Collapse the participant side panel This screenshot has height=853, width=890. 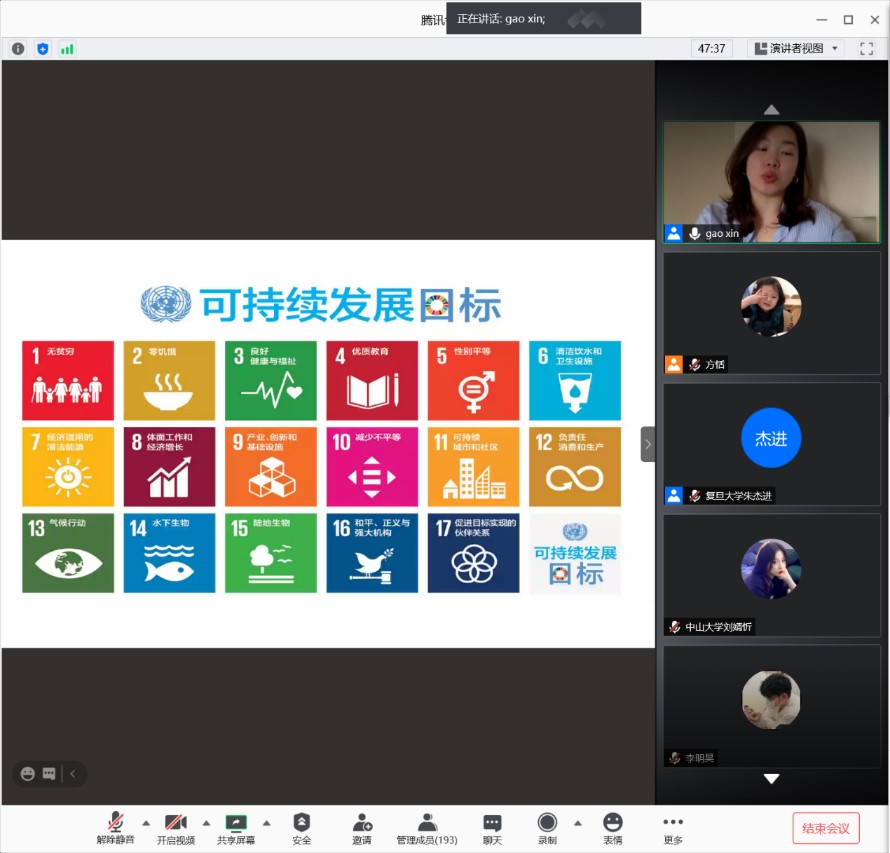pos(648,444)
